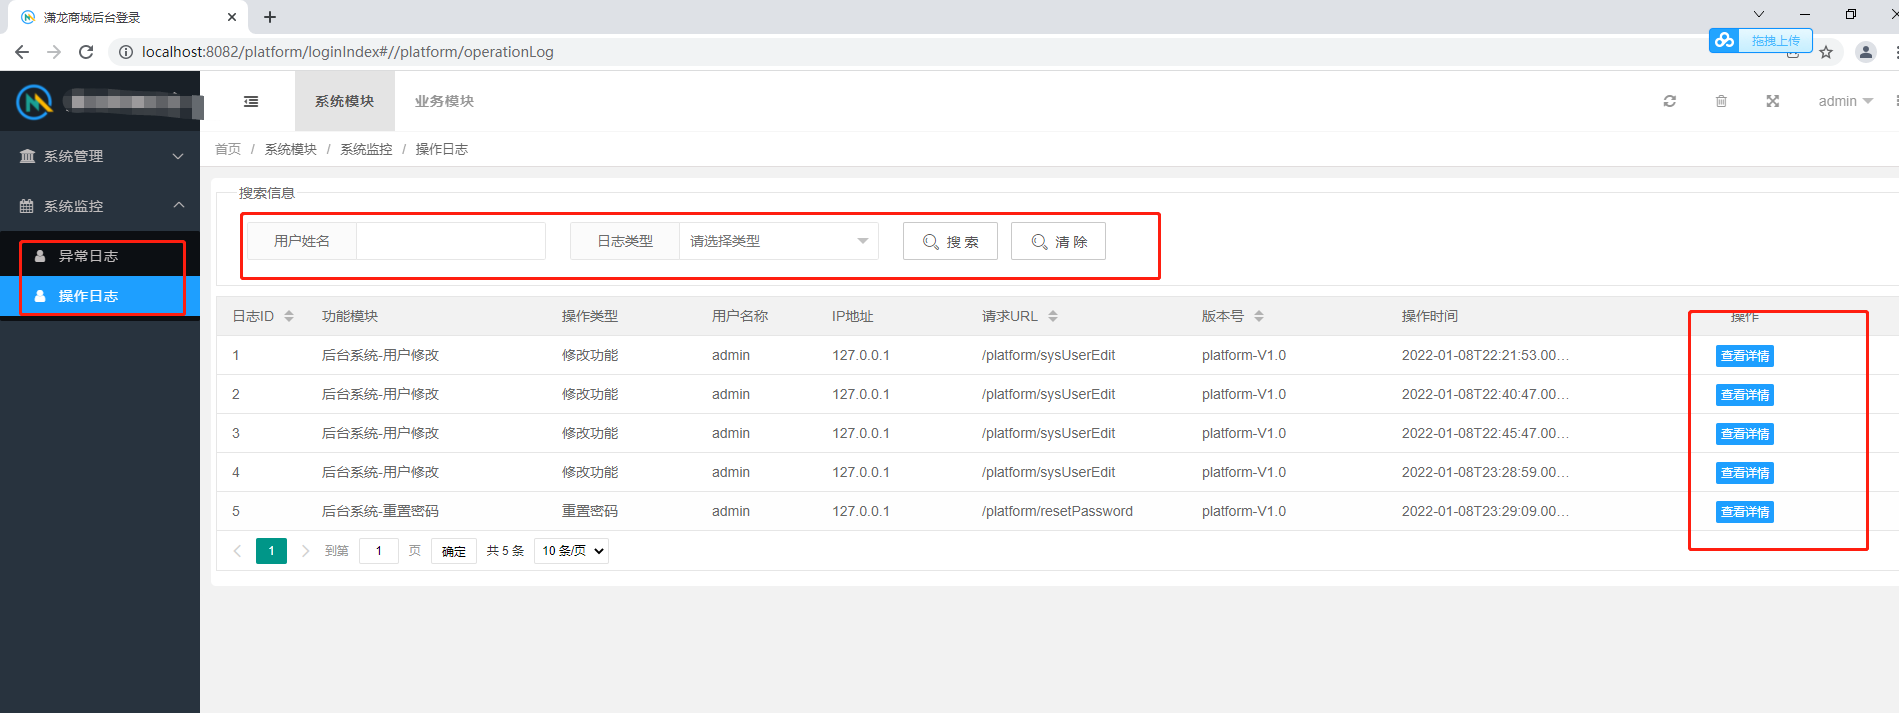Click the site info icon in address bar
Image resolution: width=1899 pixels, height=713 pixels.
(x=126, y=52)
